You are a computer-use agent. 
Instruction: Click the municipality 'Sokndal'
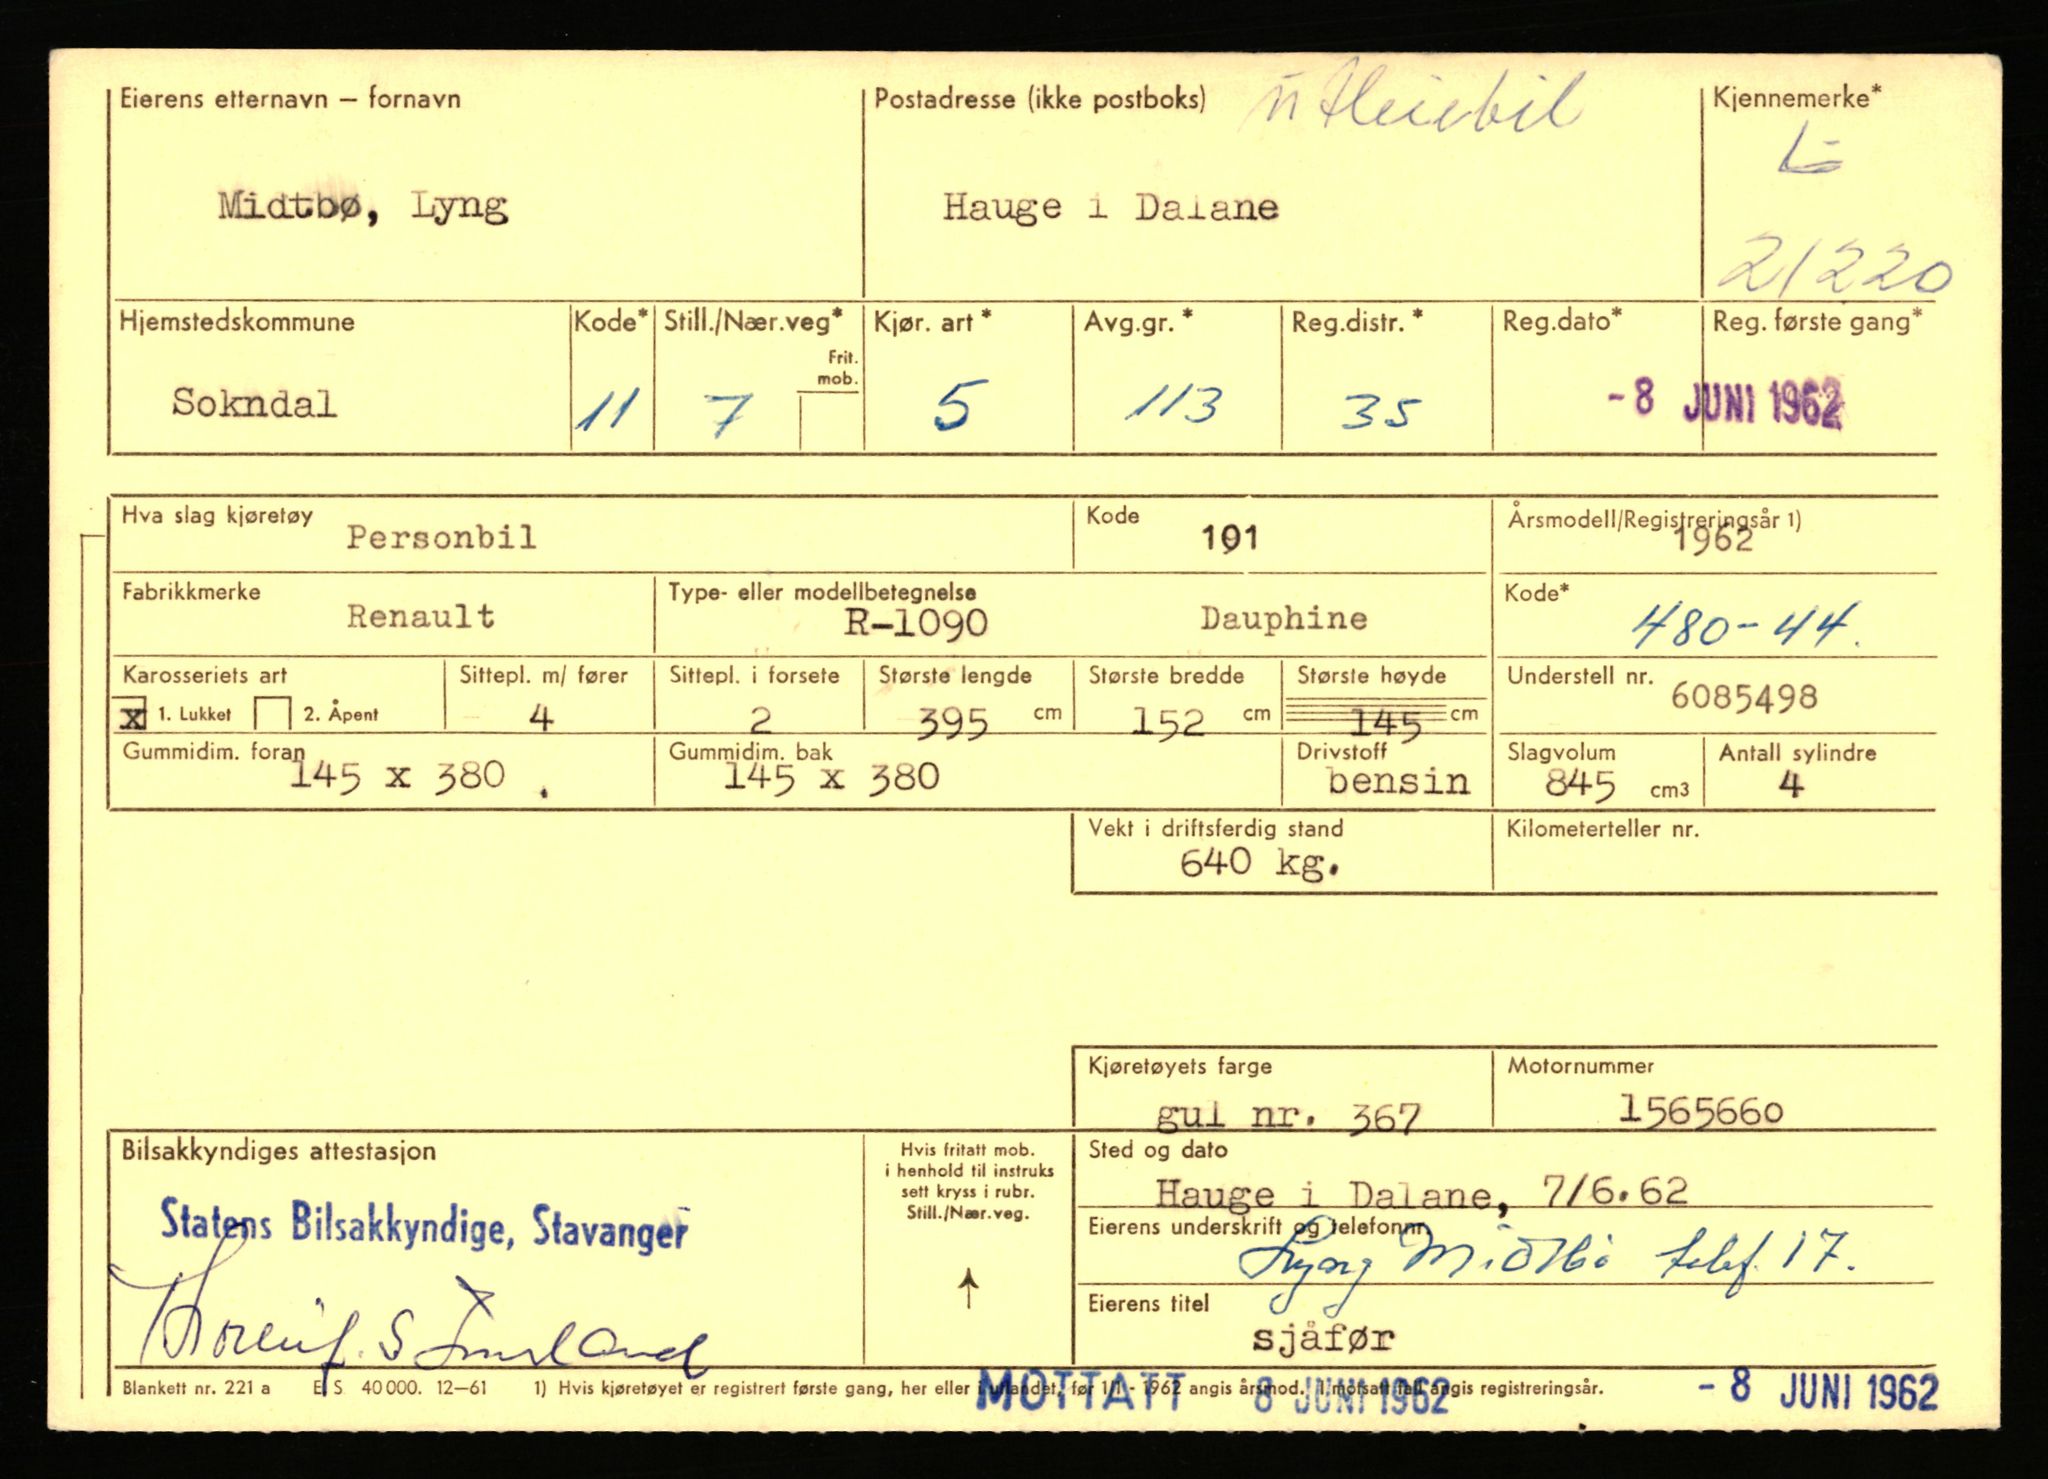254,403
